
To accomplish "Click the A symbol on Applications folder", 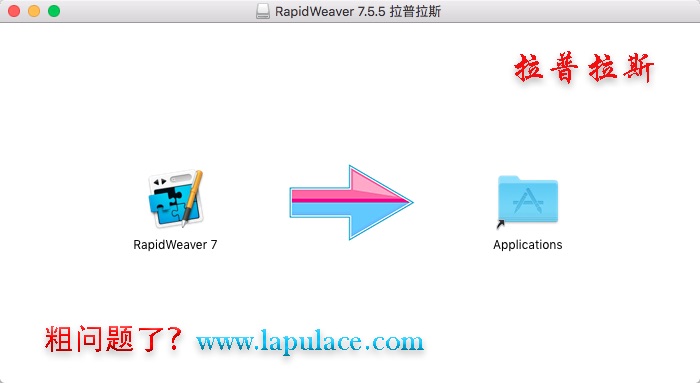I will pos(528,201).
